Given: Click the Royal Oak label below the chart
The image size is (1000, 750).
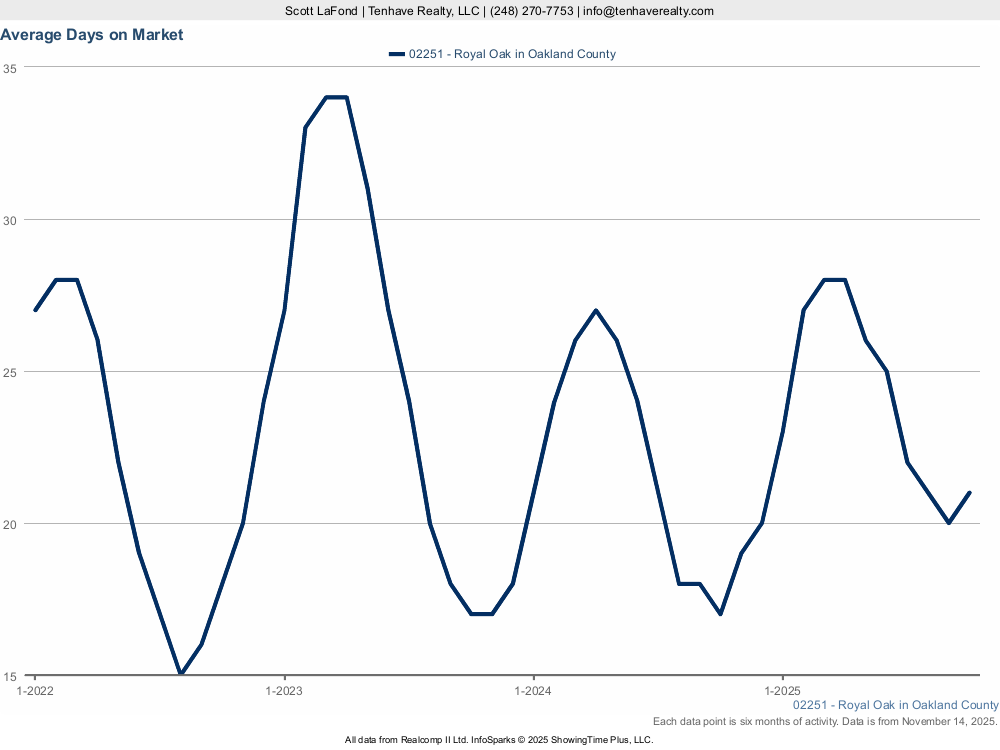Looking at the screenshot, I should (x=895, y=705).
